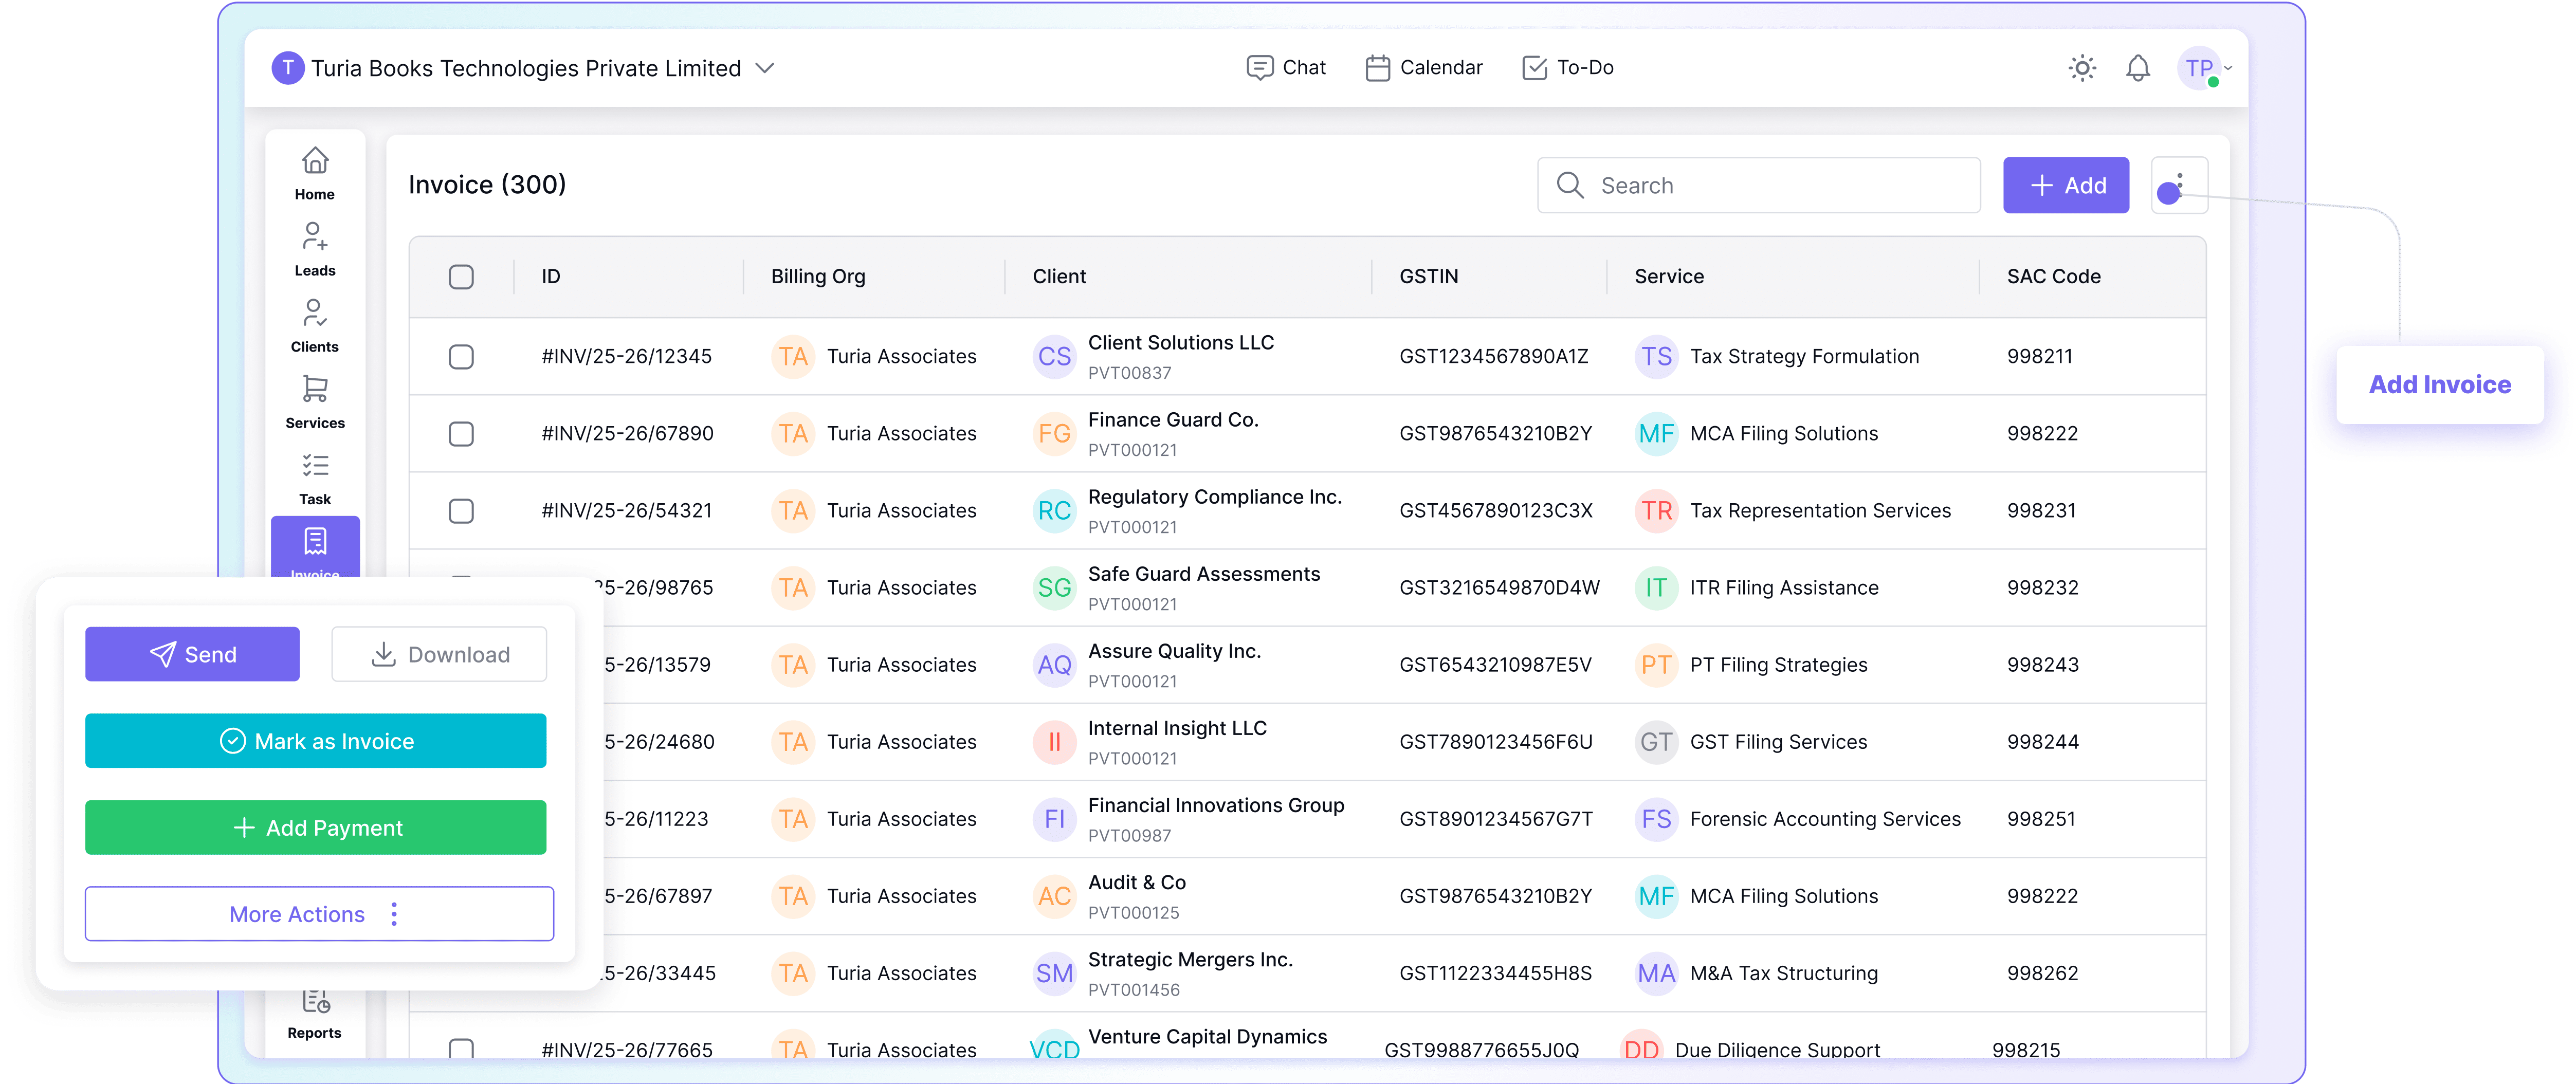This screenshot has width=2576, height=1084.
Task: Check the row for #INV/25-26/77665
Action: click(x=461, y=1047)
